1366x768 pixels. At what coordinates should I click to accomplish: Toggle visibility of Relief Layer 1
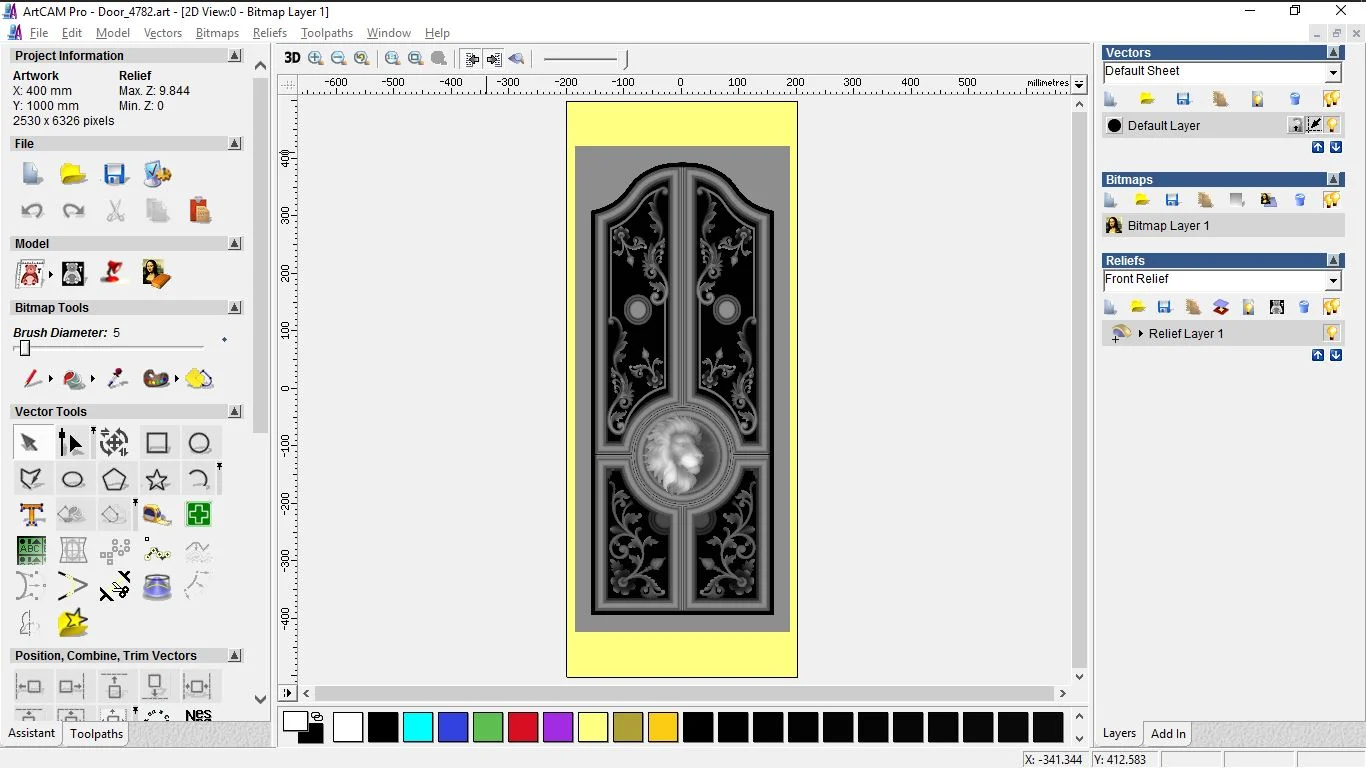coord(1332,333)
